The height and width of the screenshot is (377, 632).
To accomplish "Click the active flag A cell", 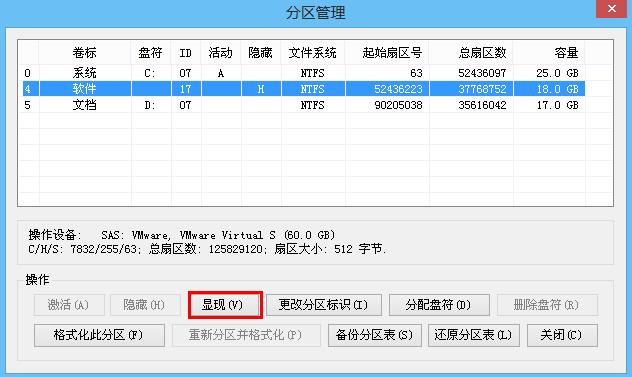I will click(x=220, y=73).
